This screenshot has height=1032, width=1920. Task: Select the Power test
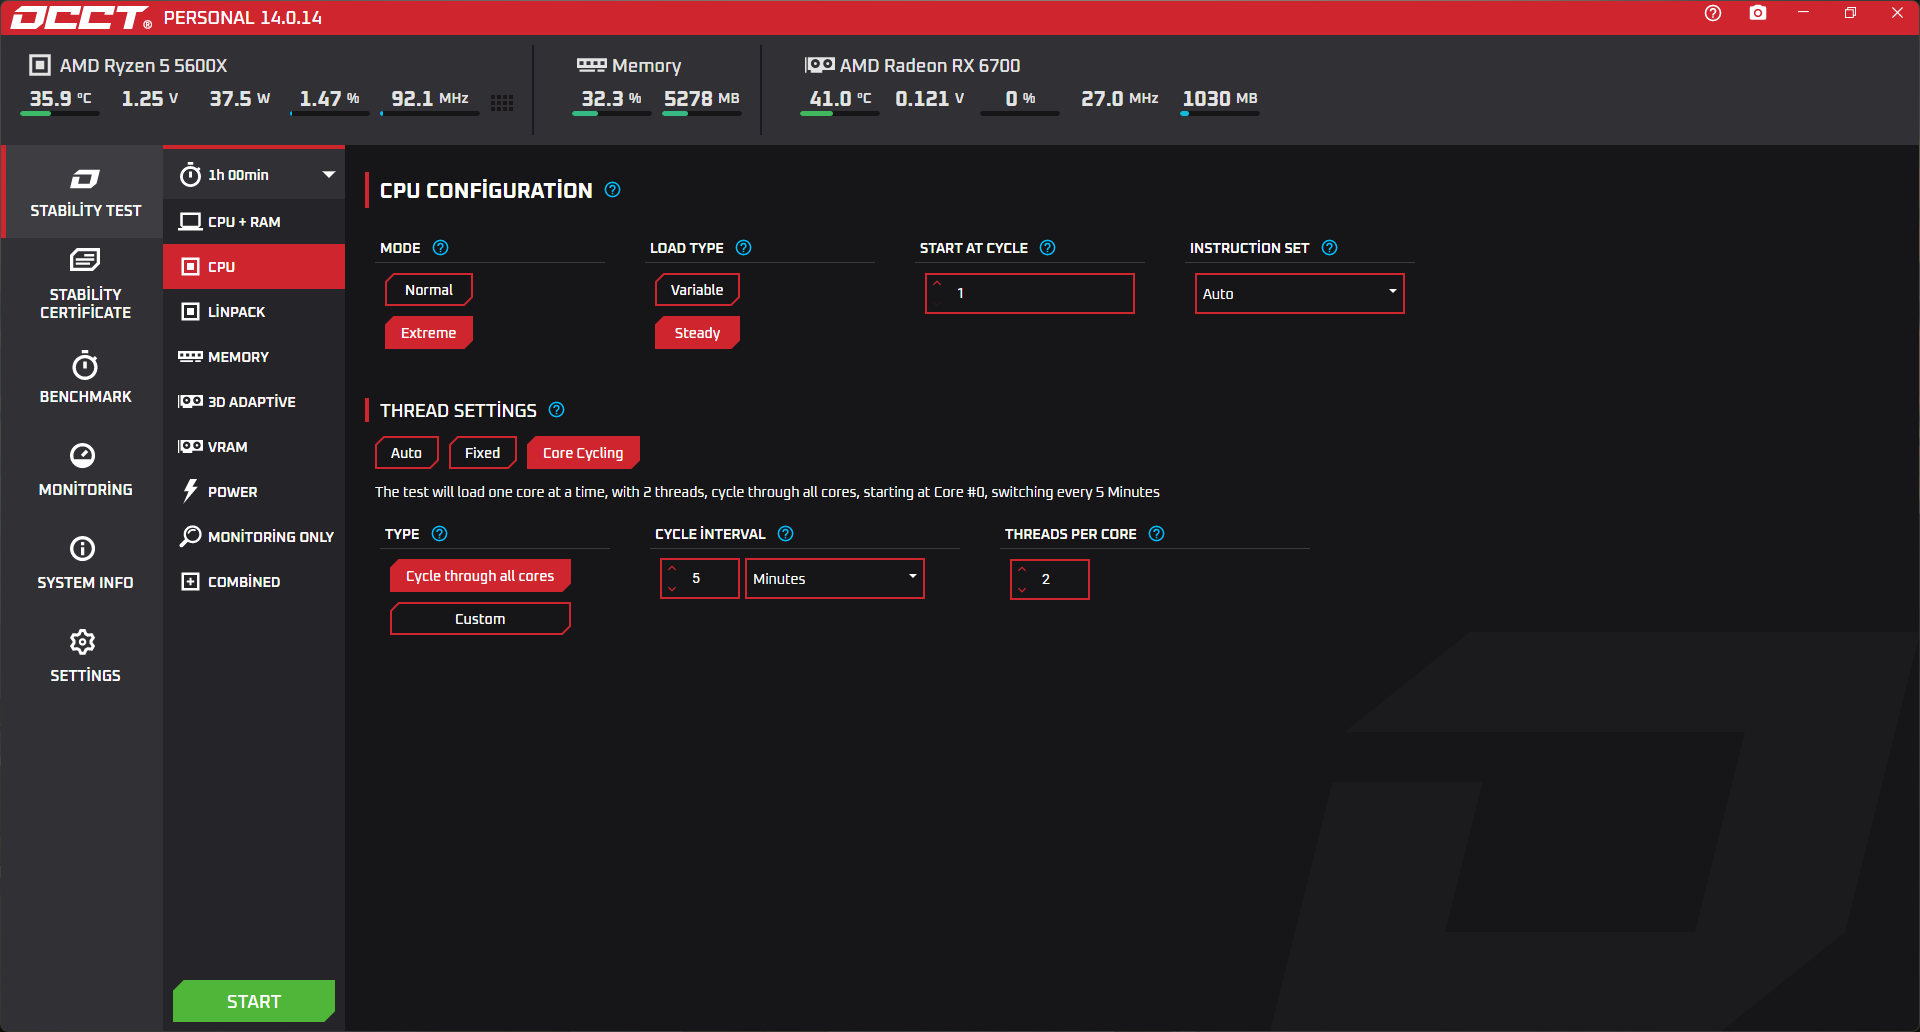(254, 492)
